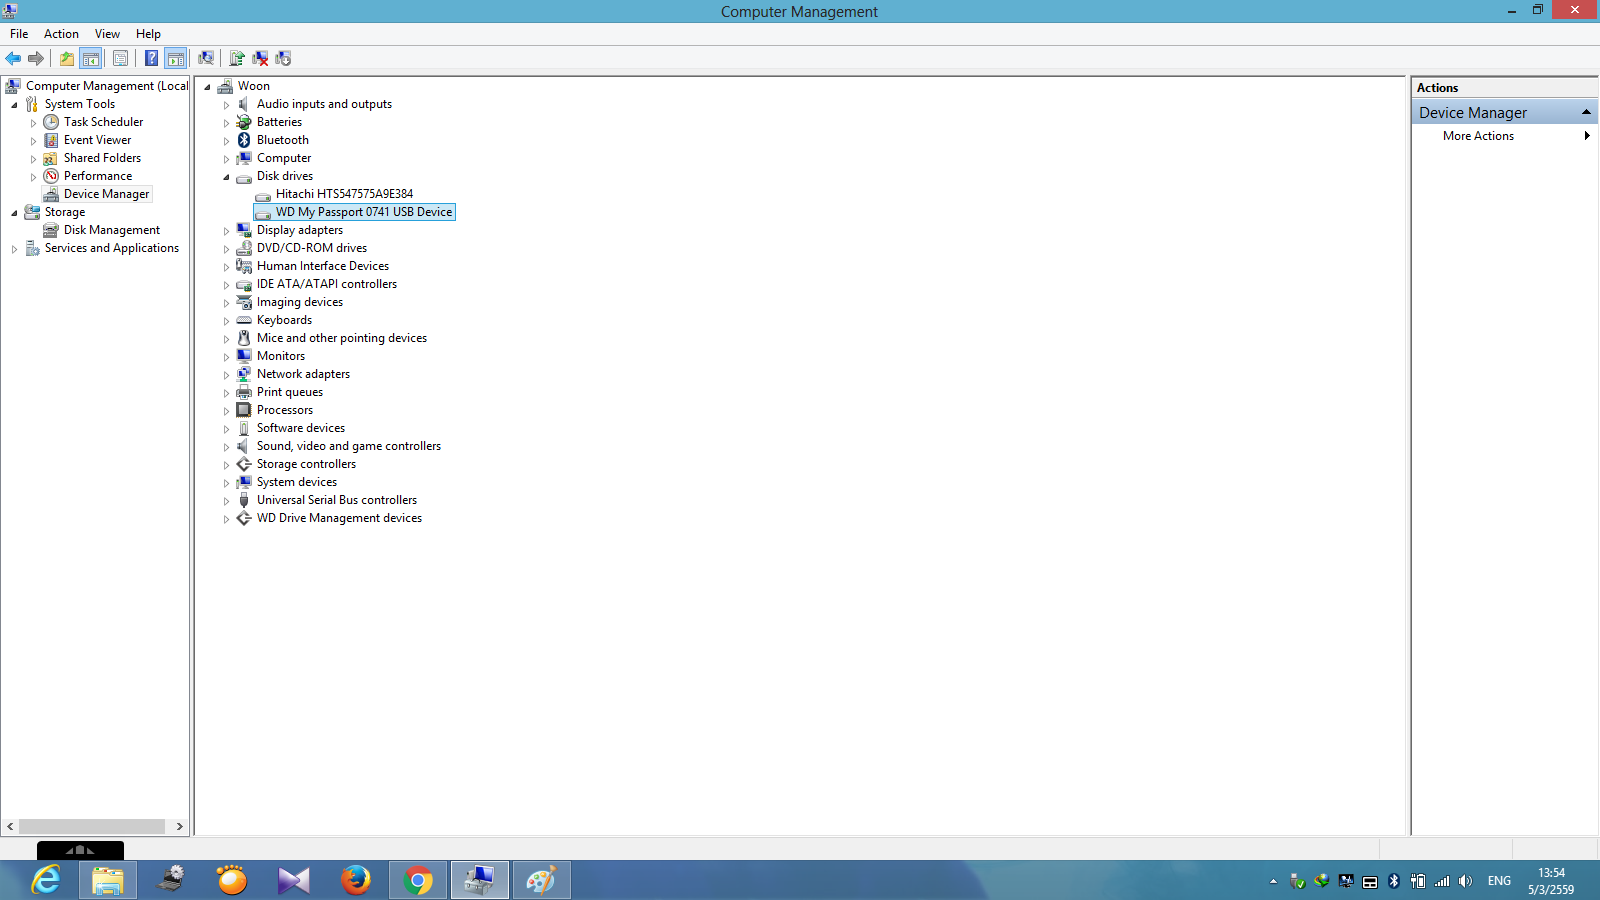Viewport: 1600px width, 900px height.
Task: Click the Imaging devices icon
Action: coord(244,302)
